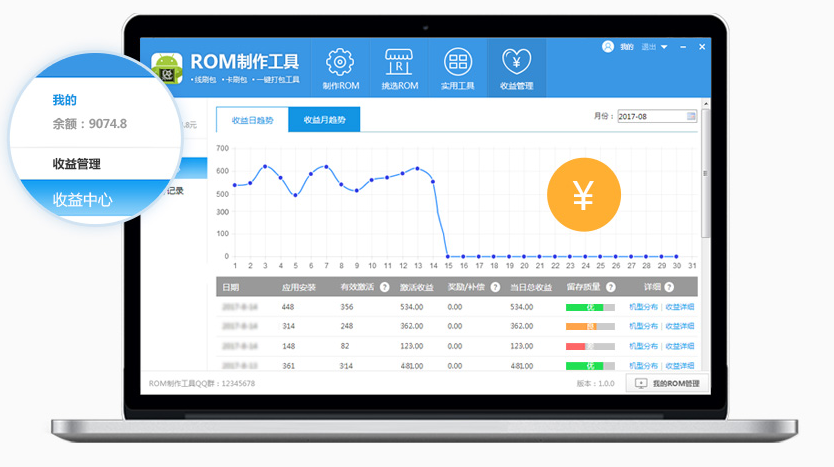Image resolution: width=834 pixels, height=467 pixels.
Task: Open the 实用工具 grid icon
Action: (458, 63)
